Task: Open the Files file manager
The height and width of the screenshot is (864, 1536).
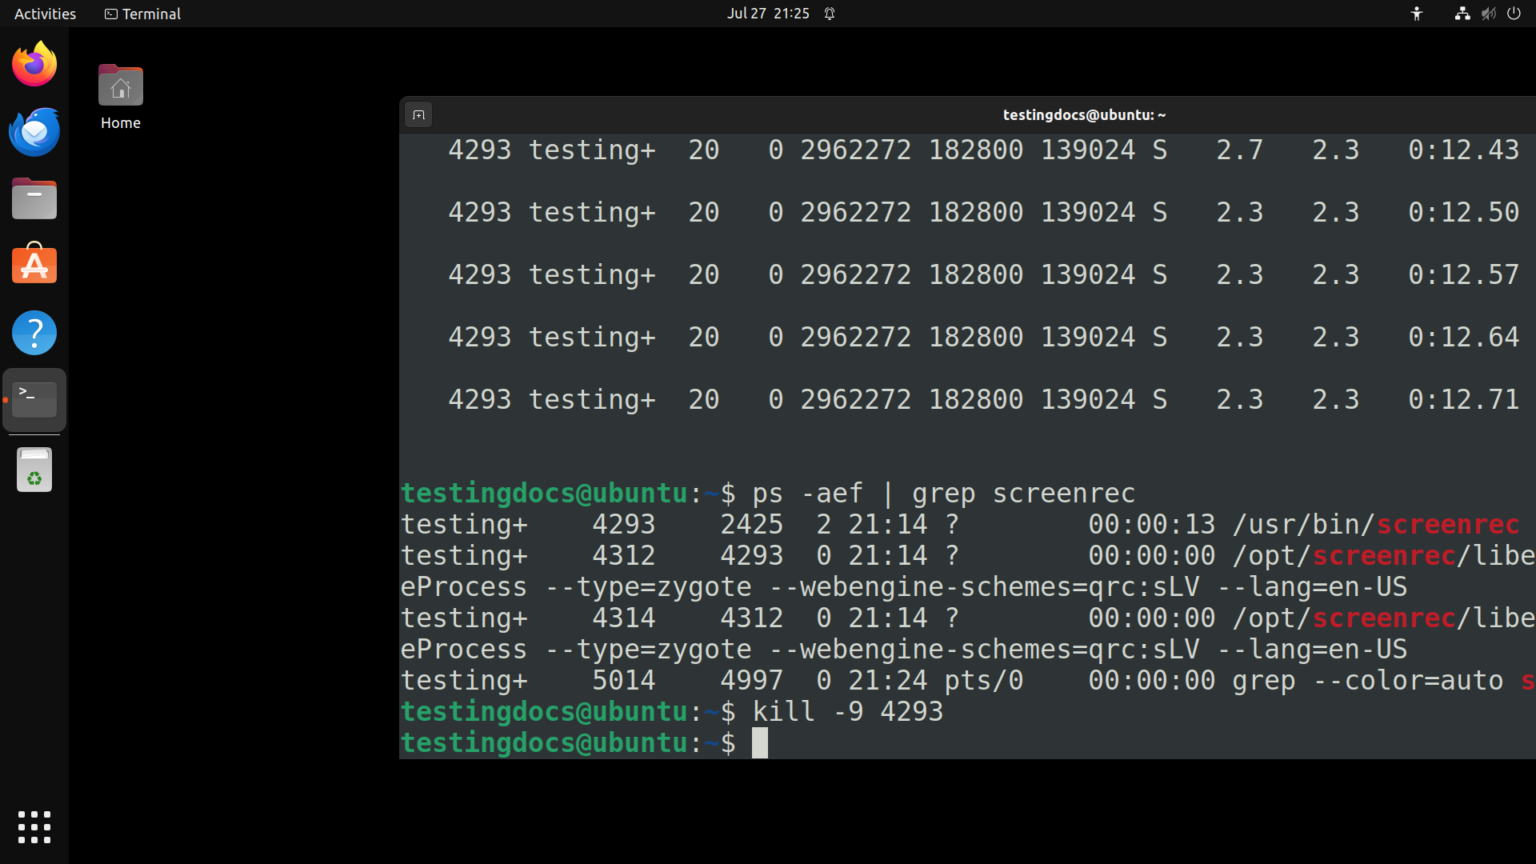Action: pyautogui.click(x=34, y=197)
